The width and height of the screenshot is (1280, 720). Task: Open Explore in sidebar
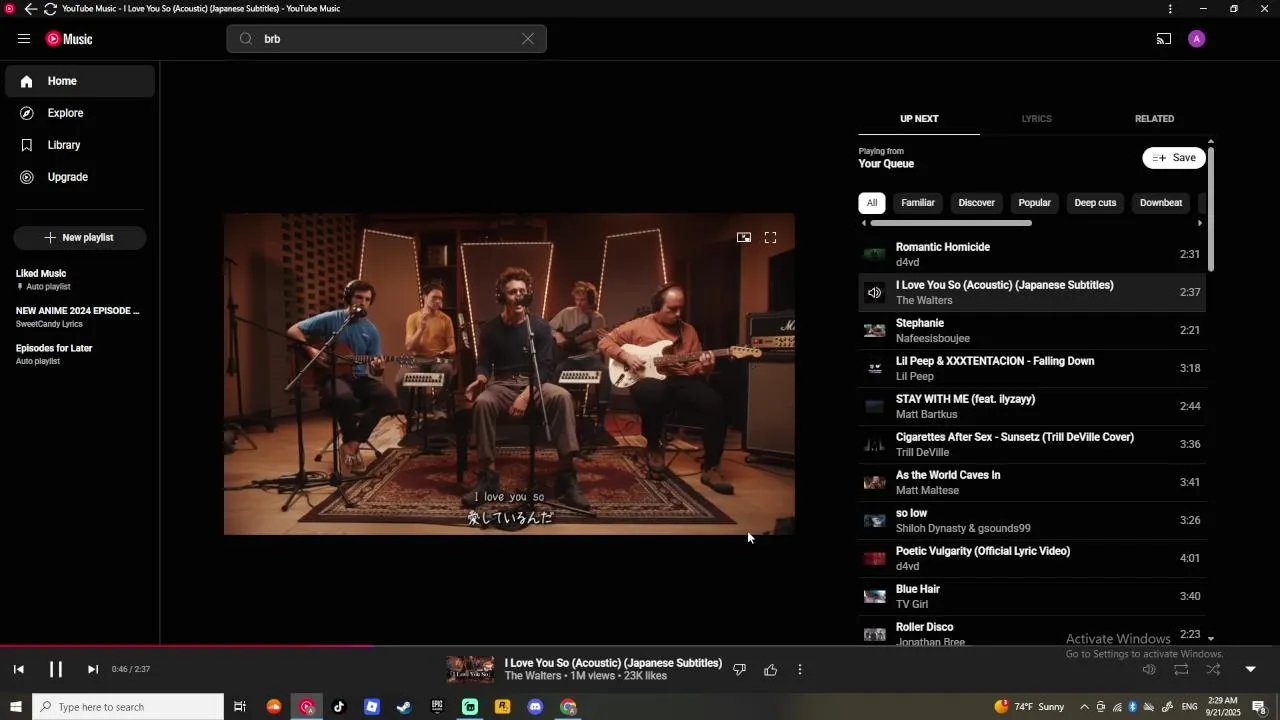[80, 113]
